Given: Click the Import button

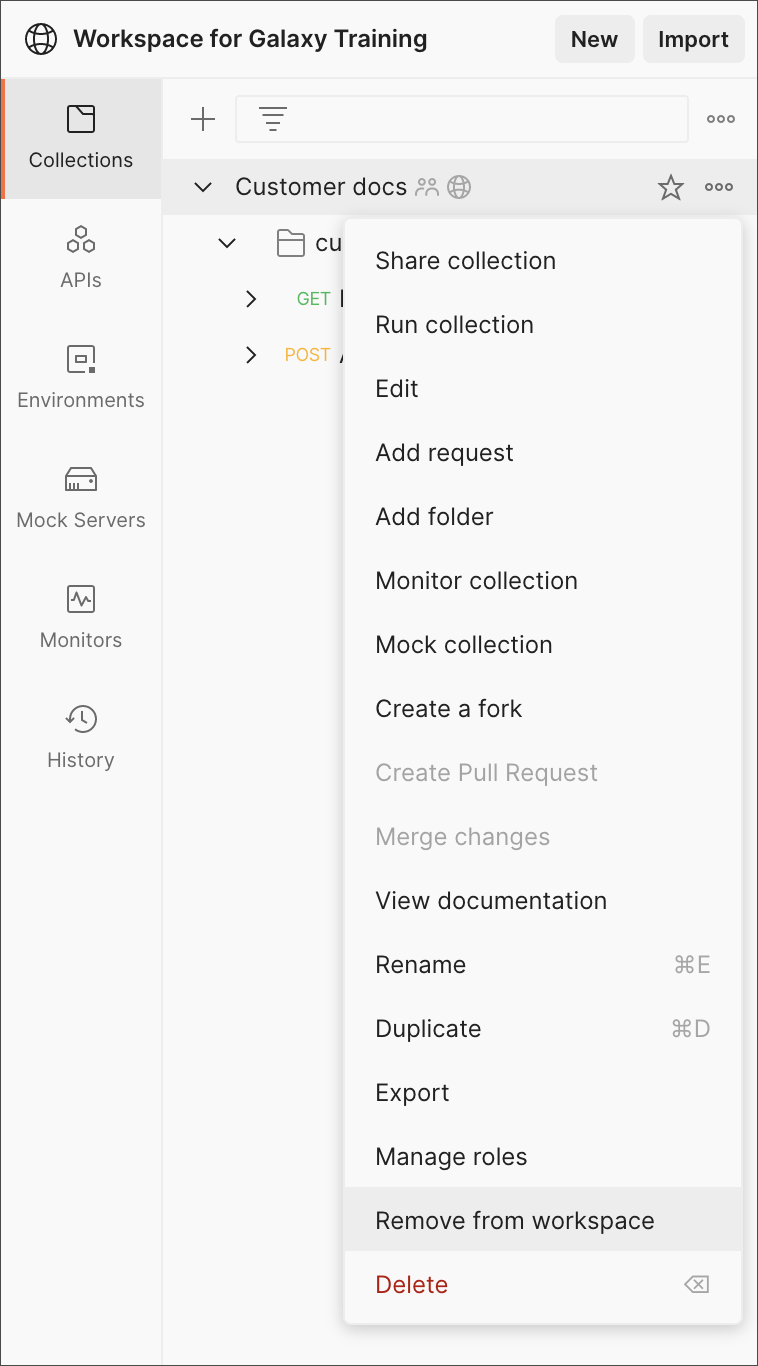Looking at the screenshot, I should point(693,39).
